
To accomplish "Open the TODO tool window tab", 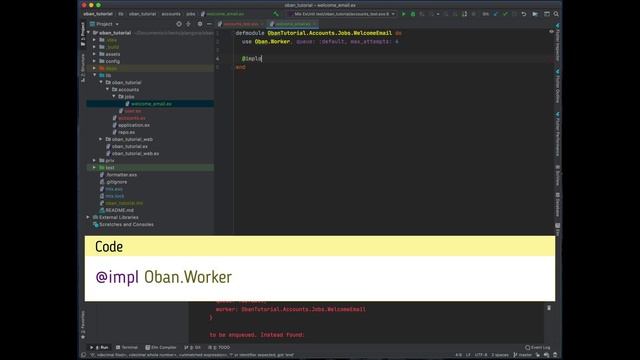I will (x=219, y=347).
